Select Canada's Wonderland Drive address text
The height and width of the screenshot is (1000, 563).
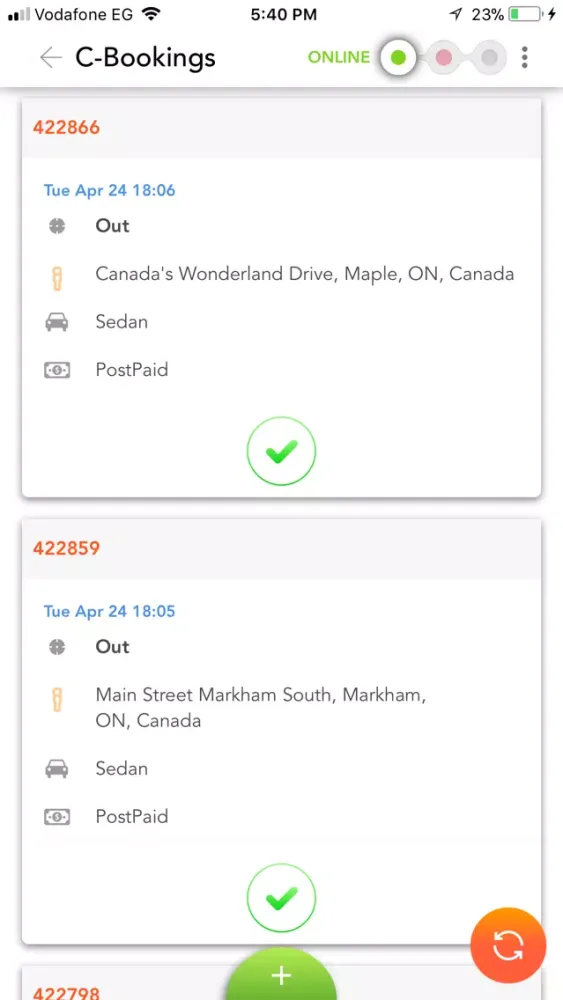coord(305,274)
